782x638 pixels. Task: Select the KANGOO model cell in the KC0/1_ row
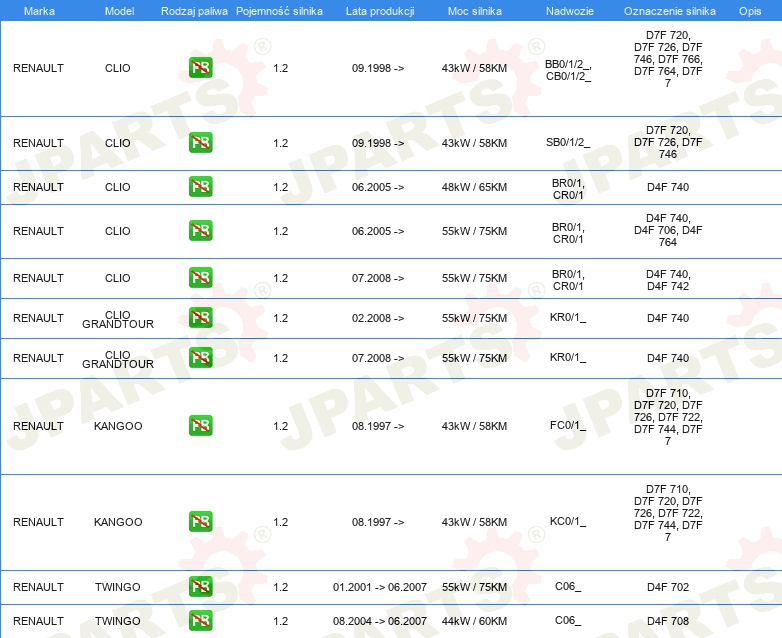pos(118,522)
